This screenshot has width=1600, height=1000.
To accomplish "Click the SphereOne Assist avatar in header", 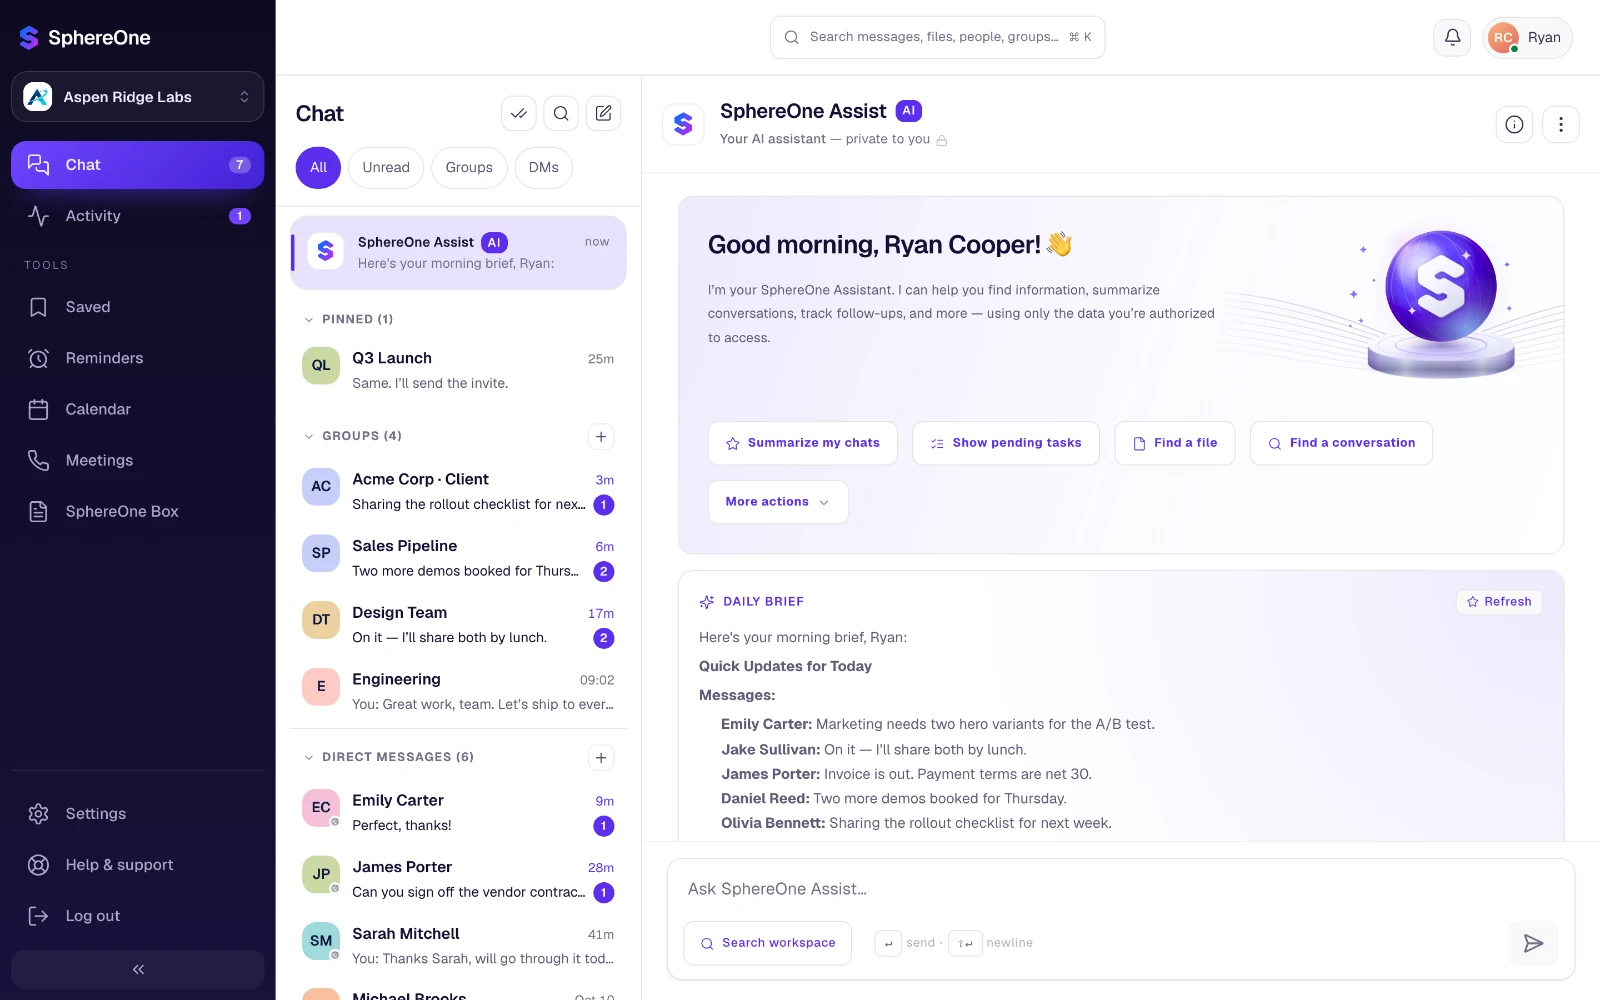I will pyautogui.click(x=683, y=124).
